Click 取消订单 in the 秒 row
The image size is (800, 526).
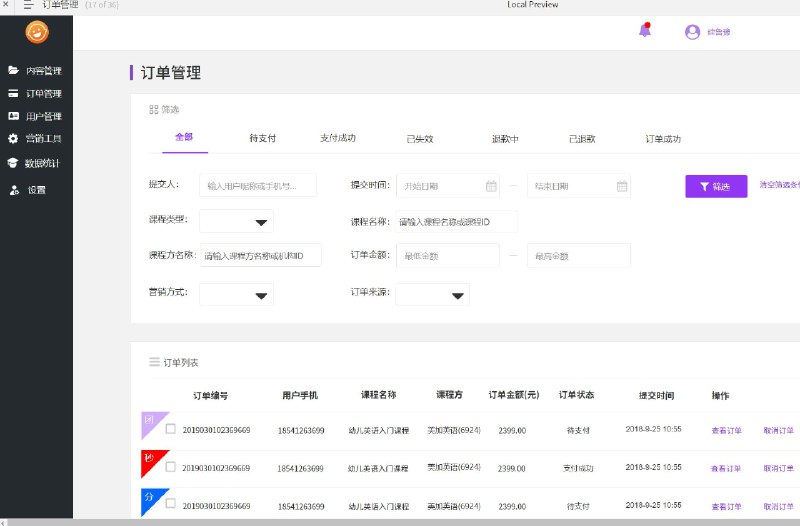779,468
